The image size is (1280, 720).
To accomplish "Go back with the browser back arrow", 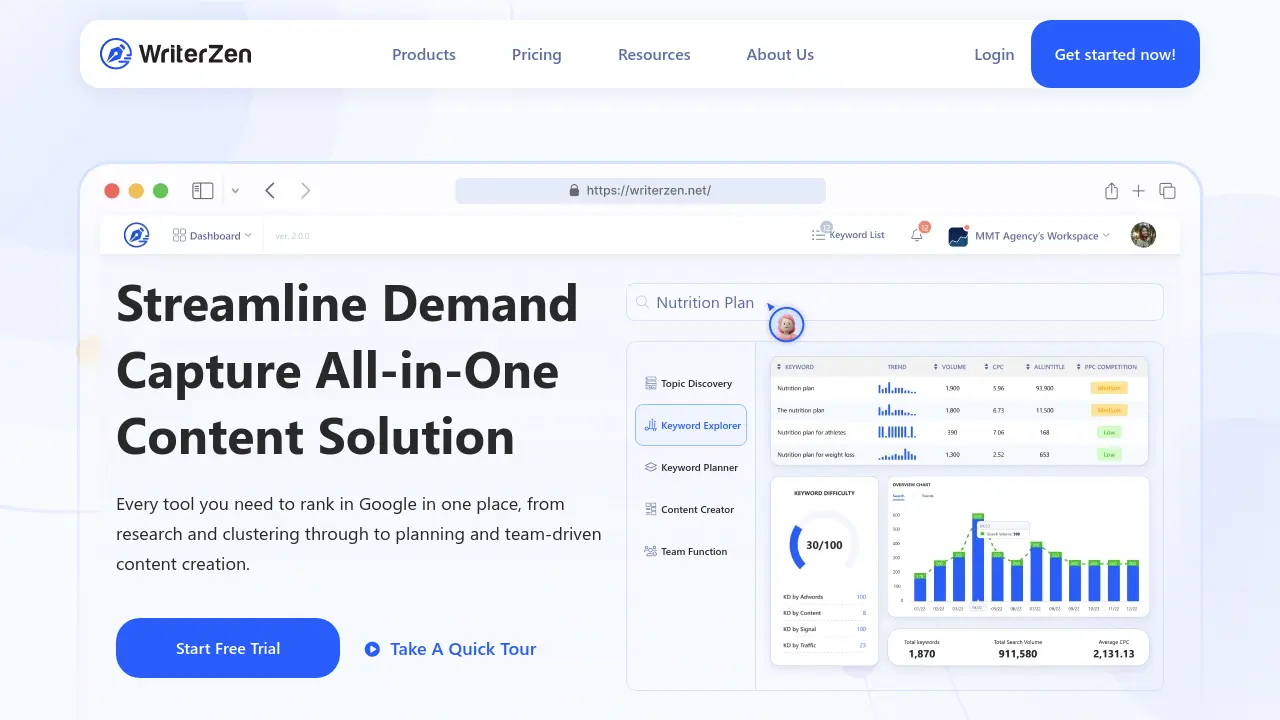I will coord(270,190).
